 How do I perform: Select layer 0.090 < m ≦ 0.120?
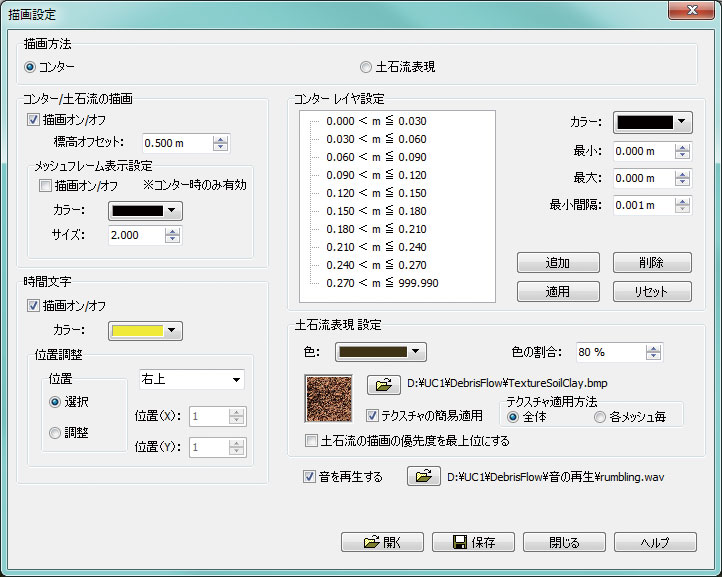pyautogui.click(x=376, y=175)
